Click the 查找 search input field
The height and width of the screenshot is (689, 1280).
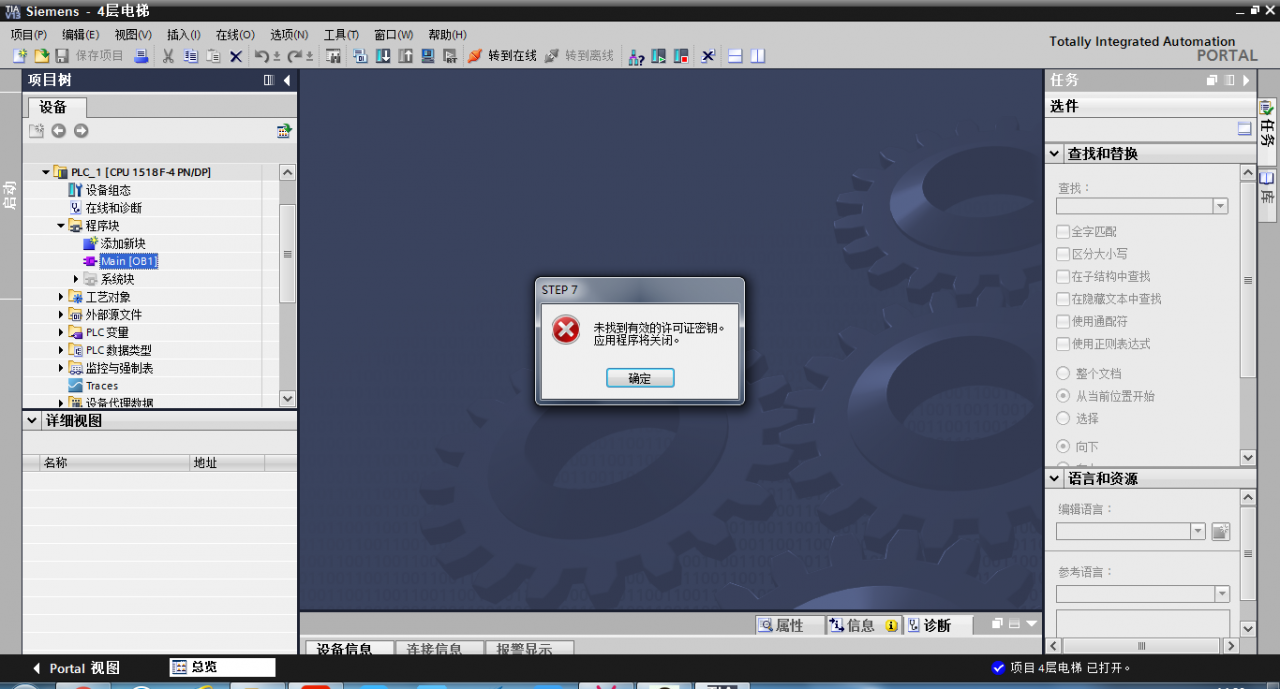click(1134, 206)
